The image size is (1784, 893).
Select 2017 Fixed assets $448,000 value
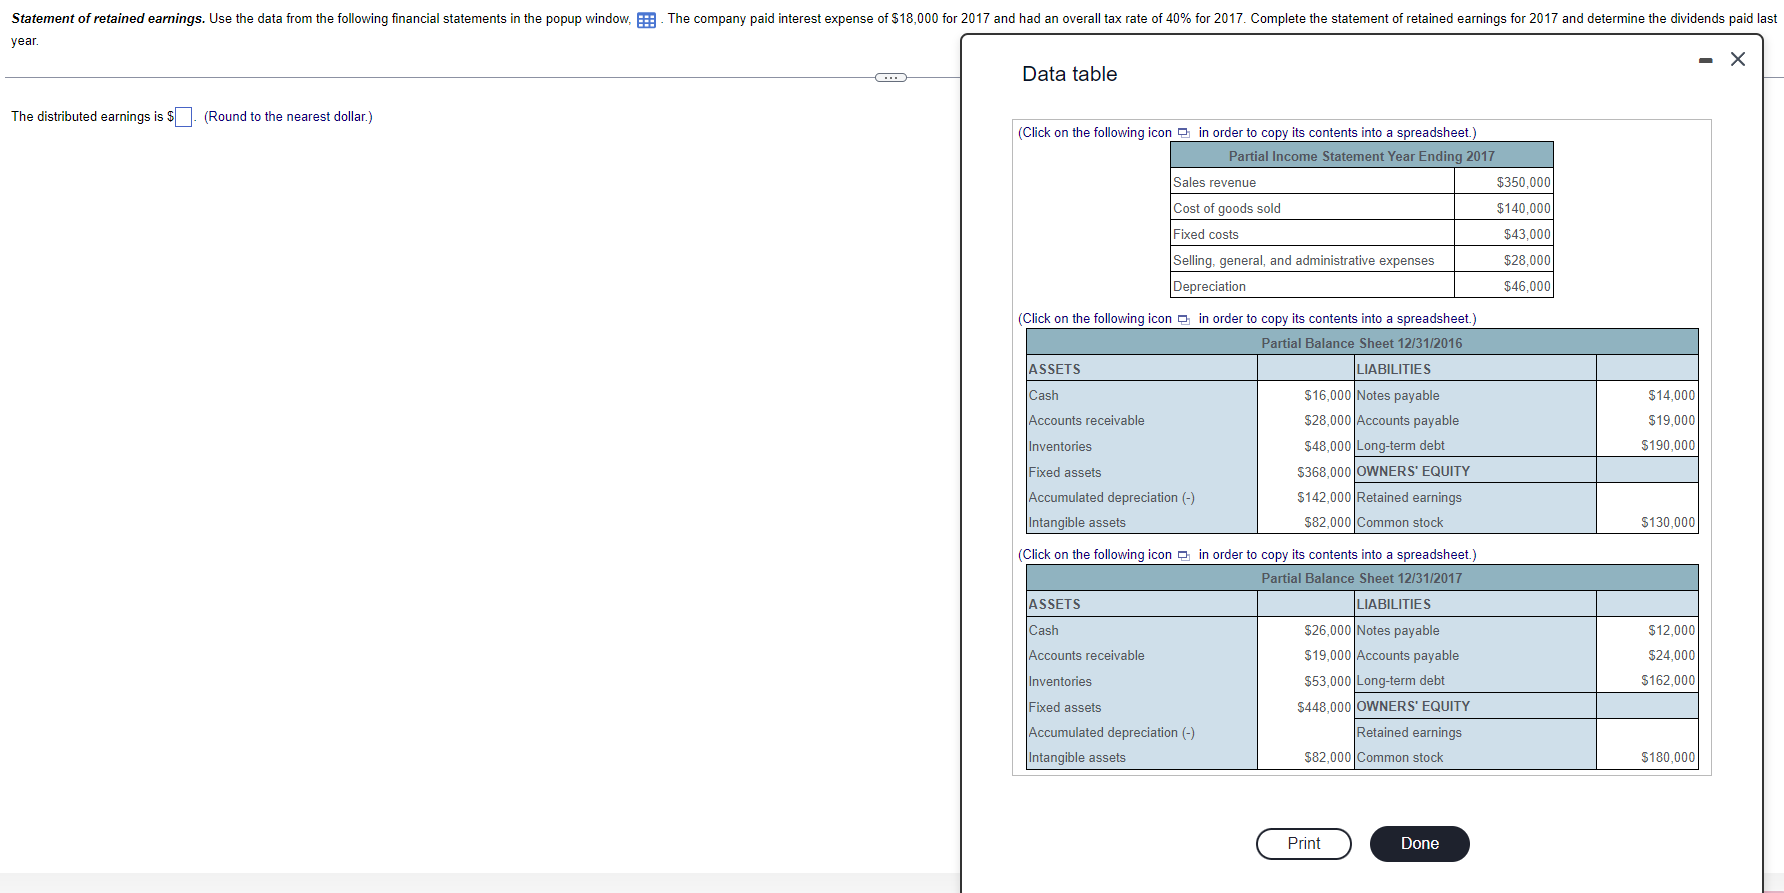pos(1324,707)
